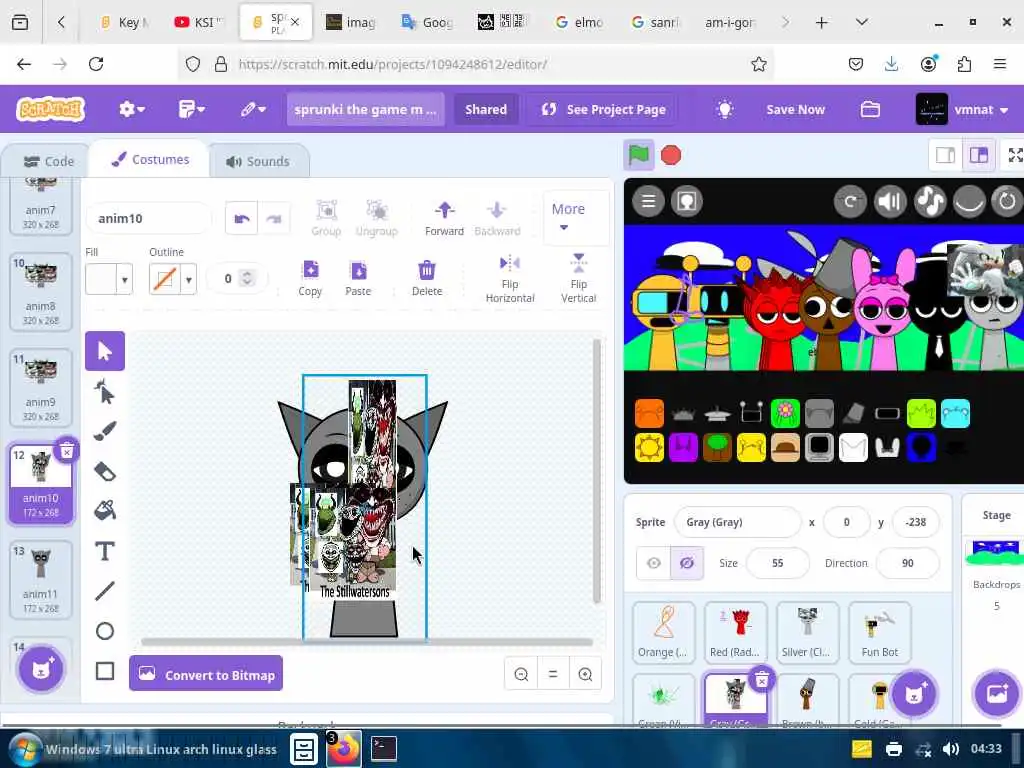Select the Line tool
Screen dimensions: 1024x768
click(104, 591)
